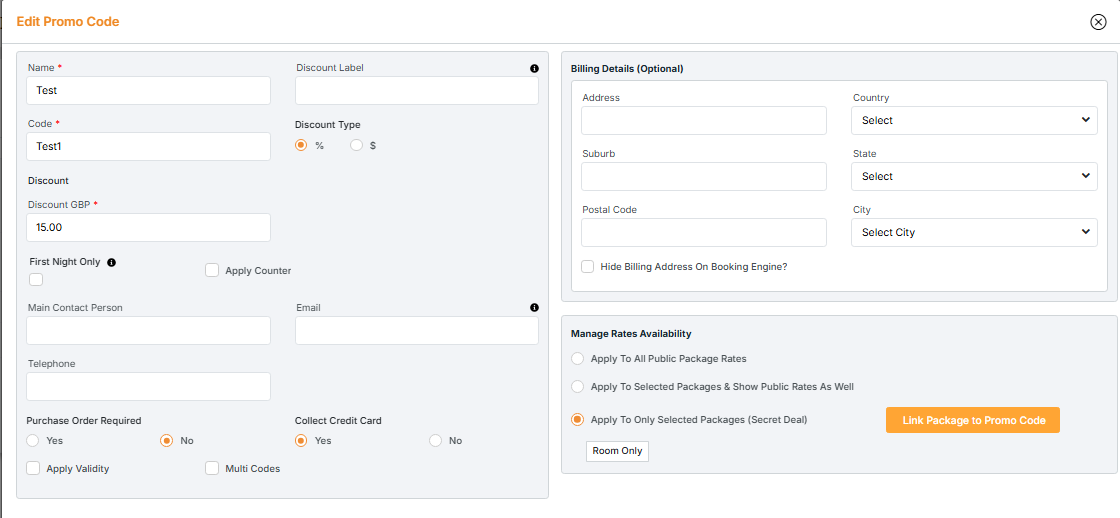Choose No for Collect Credit Card
This screenshot has width=1120, height=518.
pos(436,440)
